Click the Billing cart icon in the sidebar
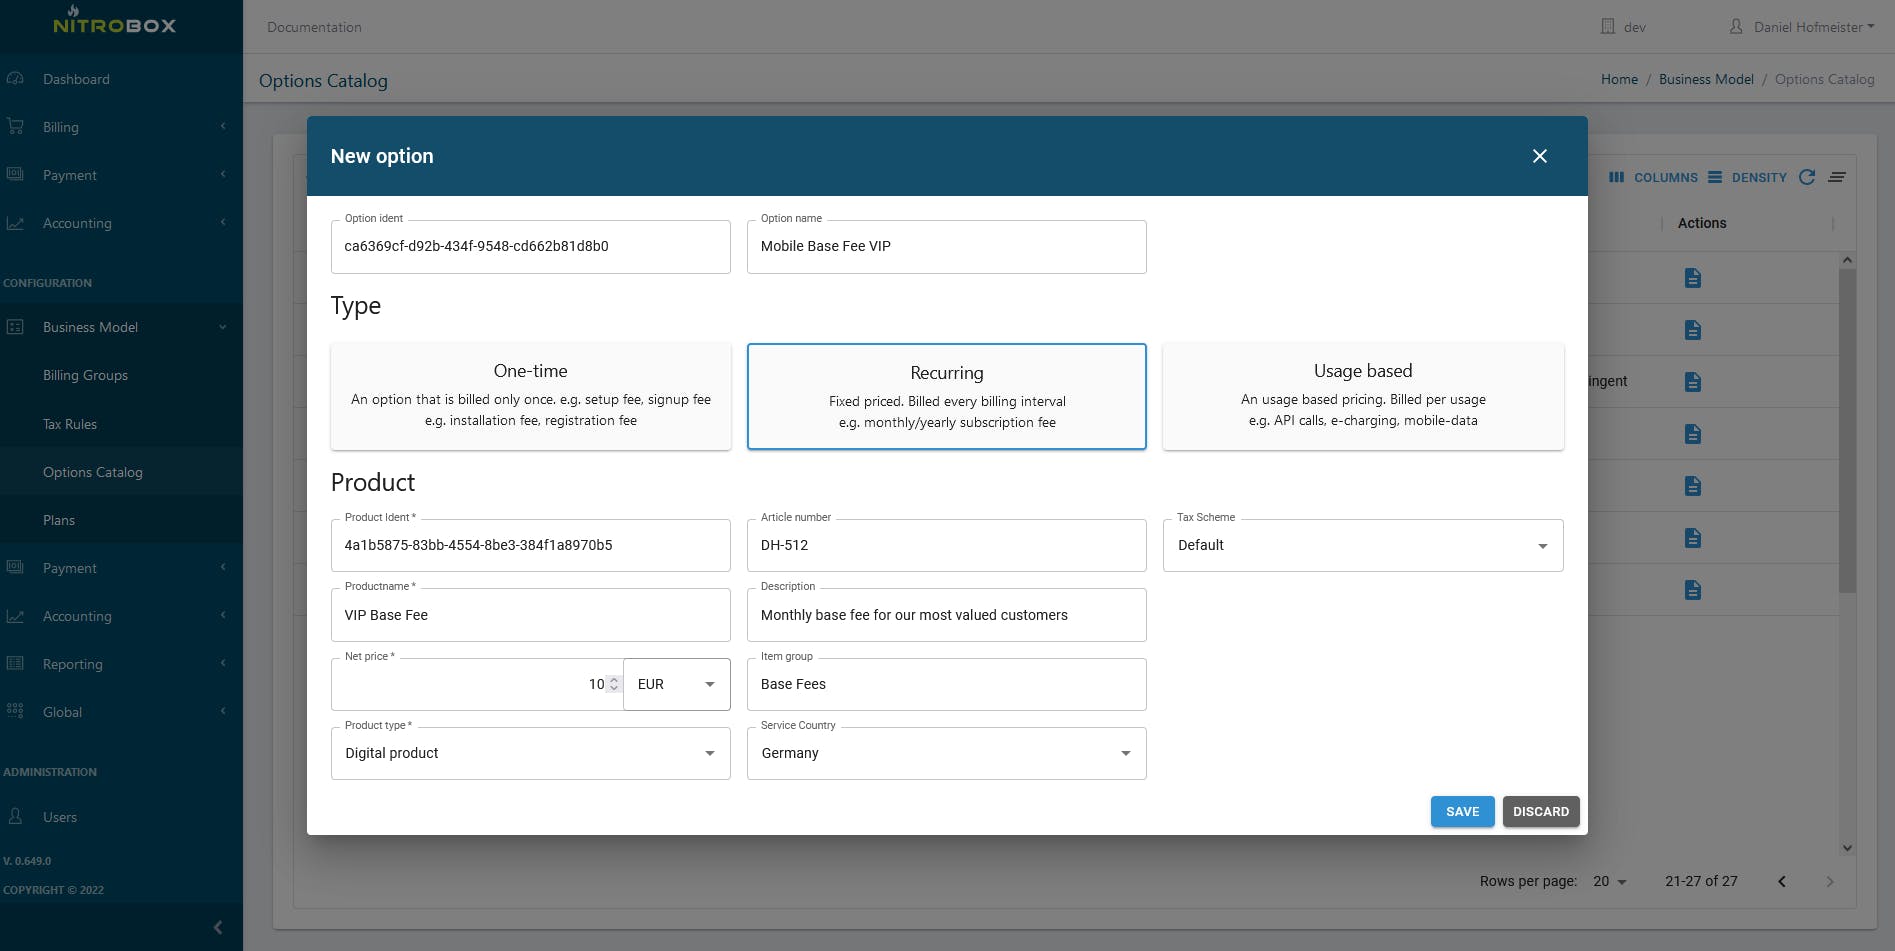This screenshot has height=951, width=1895. (x=15, y=127)
